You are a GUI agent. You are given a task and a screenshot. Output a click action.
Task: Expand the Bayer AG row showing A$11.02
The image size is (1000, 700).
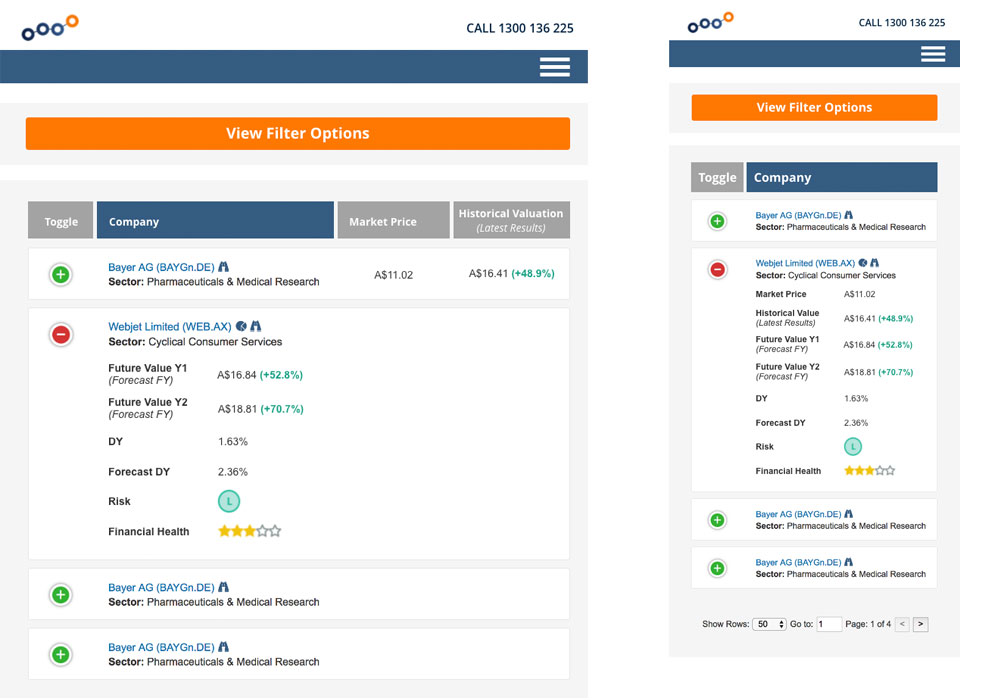coord(61,275)
